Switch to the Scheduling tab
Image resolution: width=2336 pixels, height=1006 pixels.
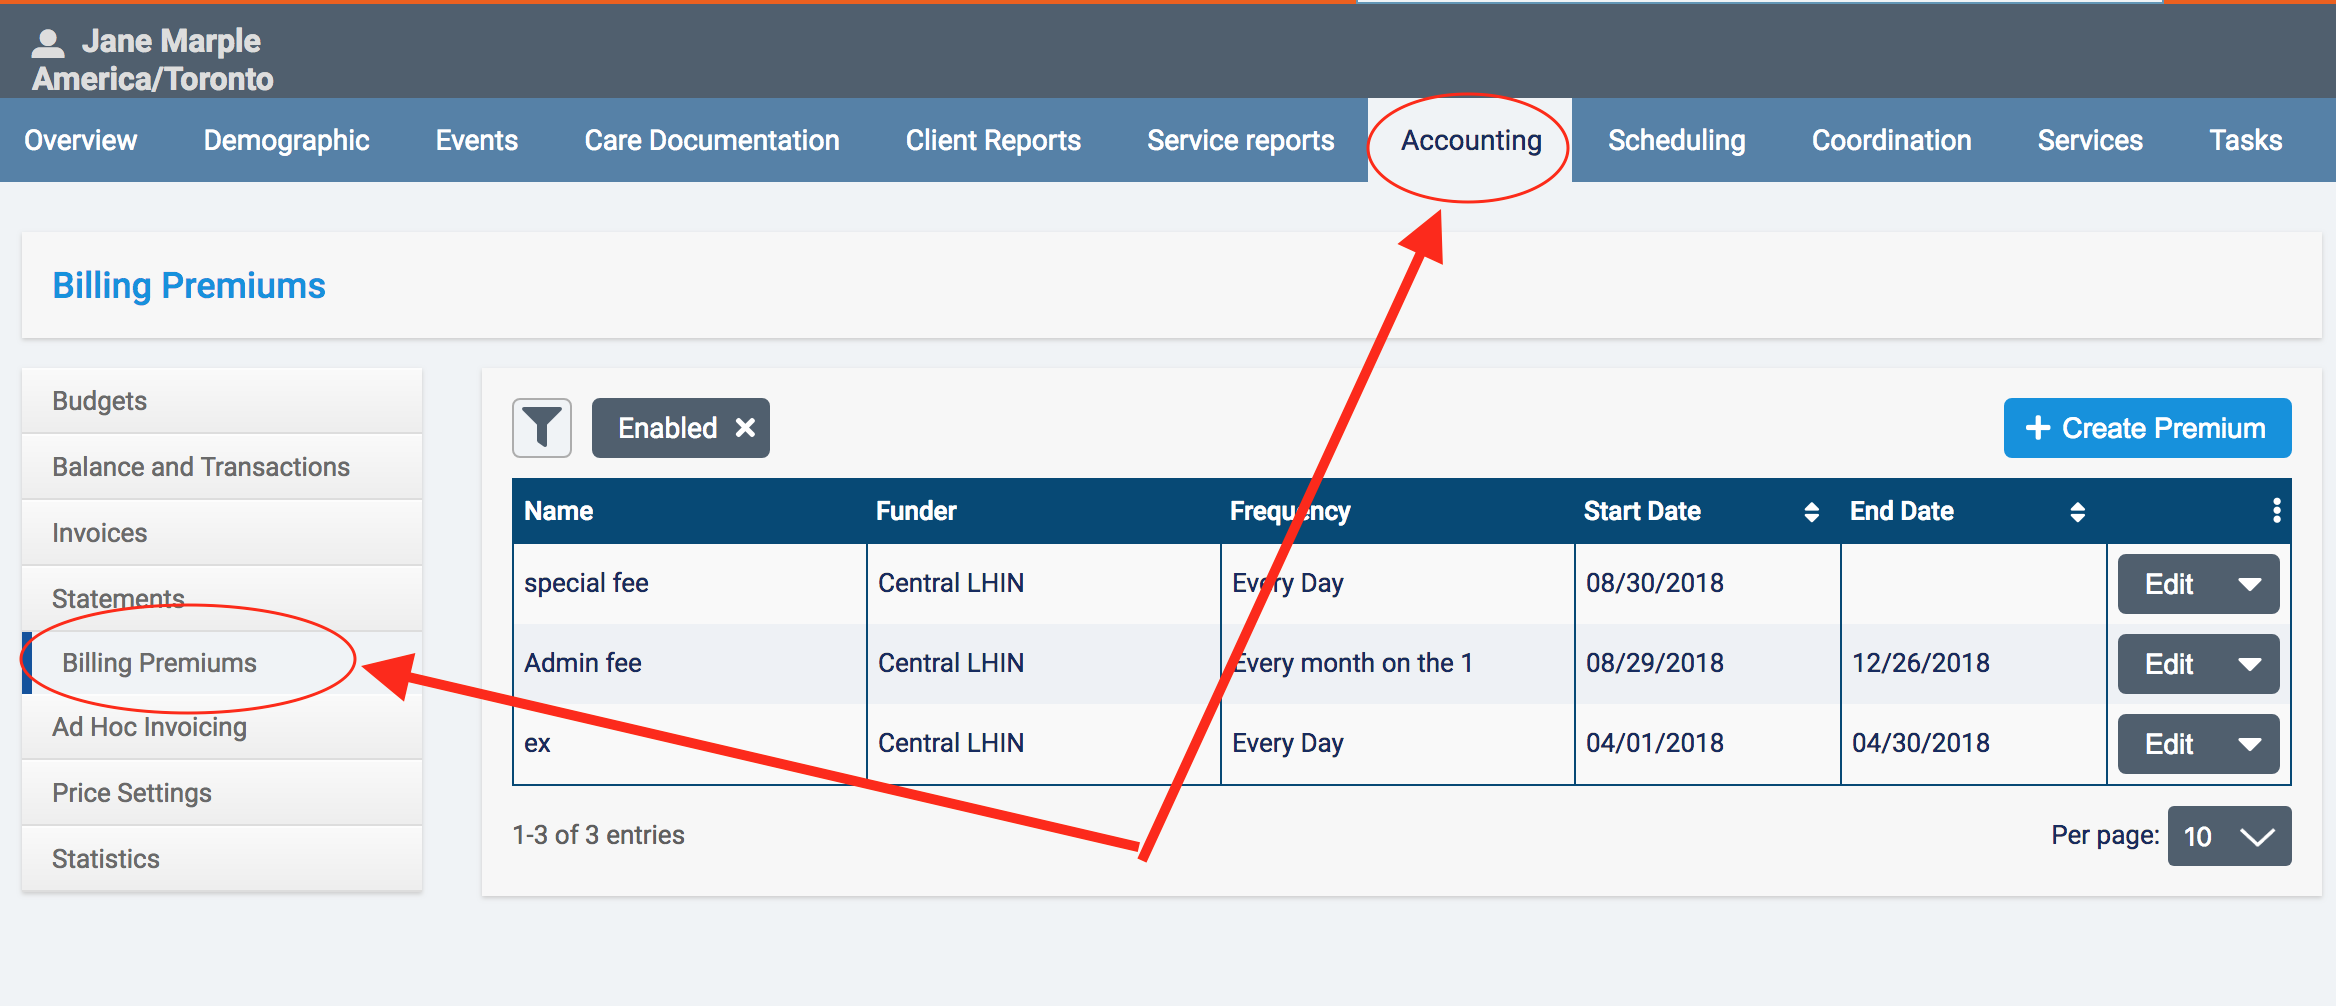point(1676,140)
